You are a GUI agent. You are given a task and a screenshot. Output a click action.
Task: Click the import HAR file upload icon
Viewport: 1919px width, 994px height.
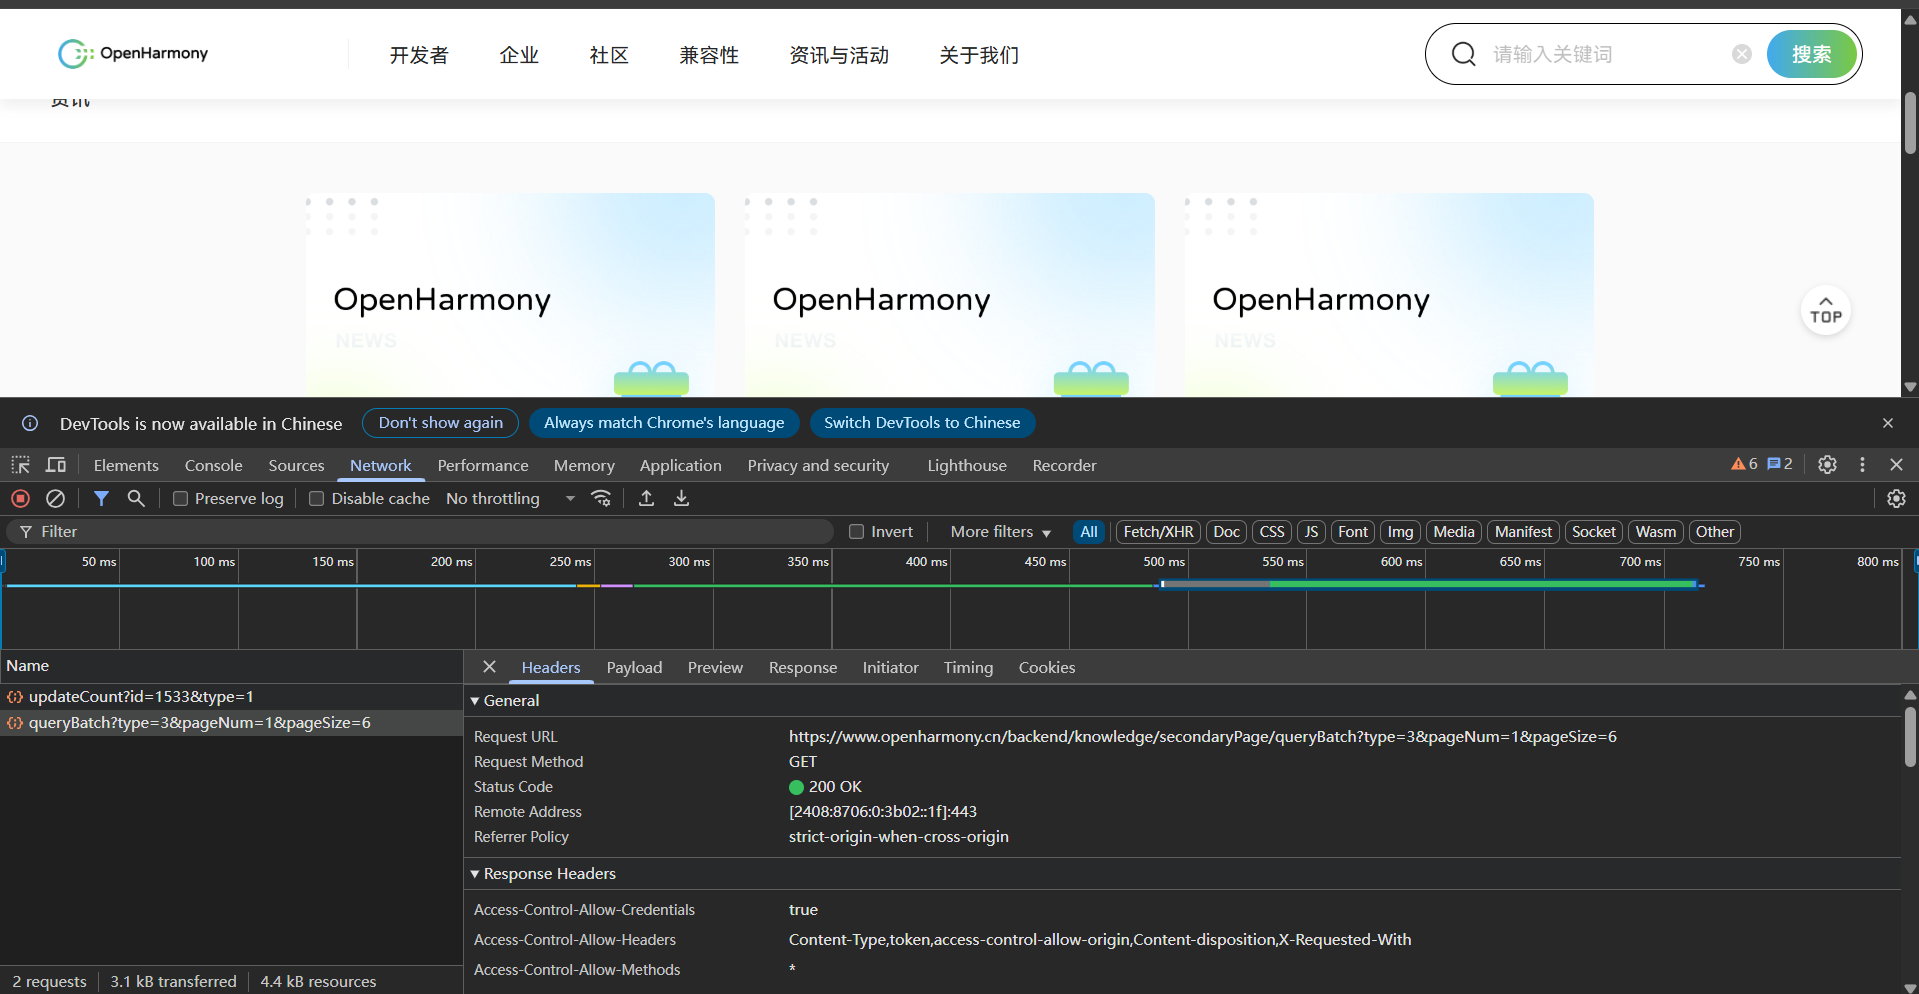click(646, 498)
